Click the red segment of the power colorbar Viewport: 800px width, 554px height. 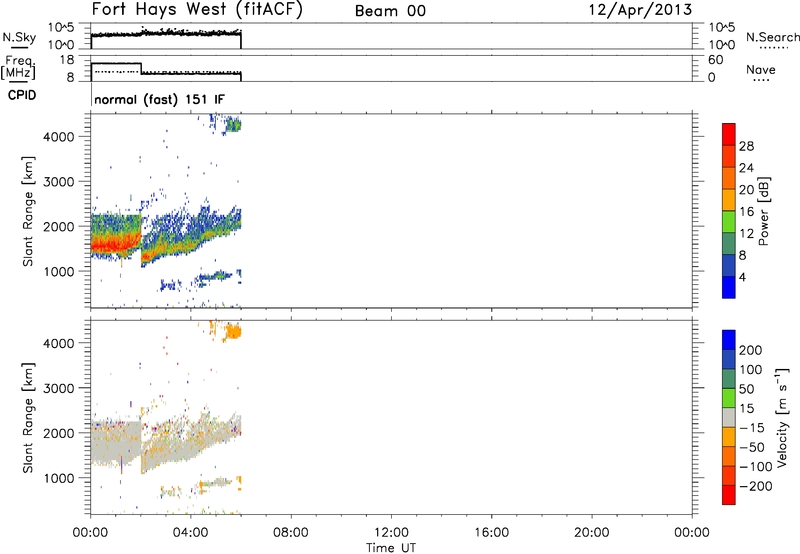[x=729, y=134]
